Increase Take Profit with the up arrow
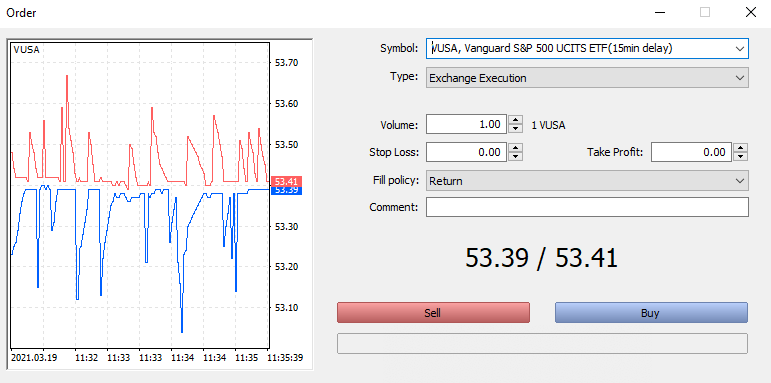 click(x=740, y=147)
